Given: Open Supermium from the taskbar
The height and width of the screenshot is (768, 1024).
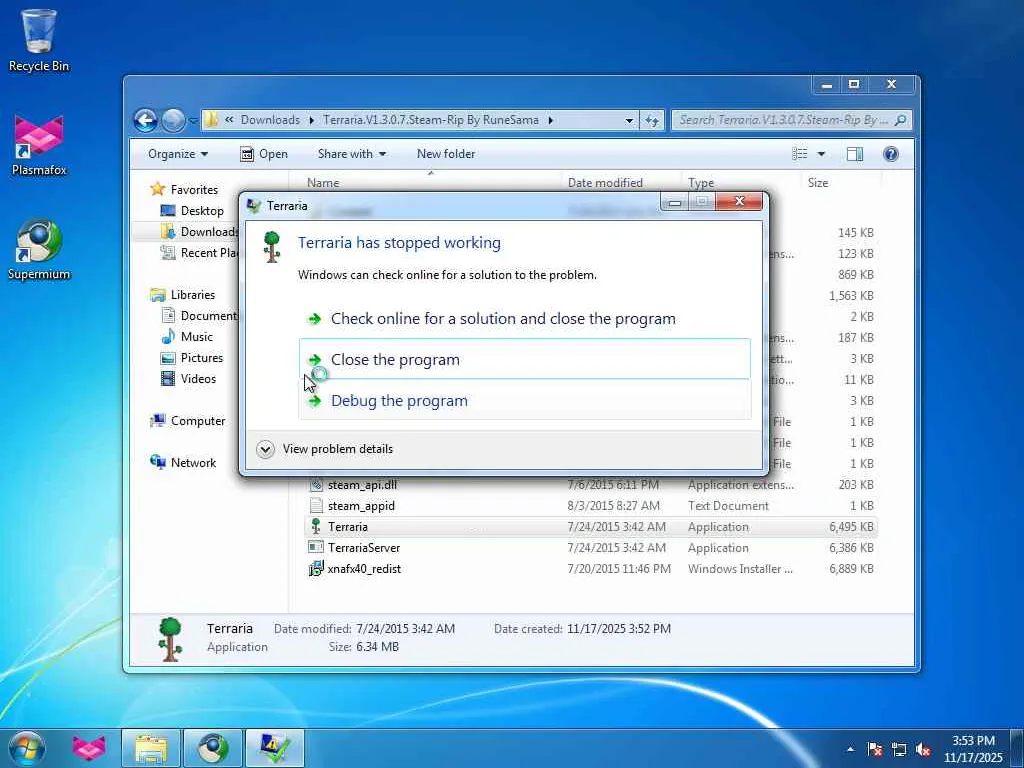Looking at the screenshot, I should tap(213, 748).
